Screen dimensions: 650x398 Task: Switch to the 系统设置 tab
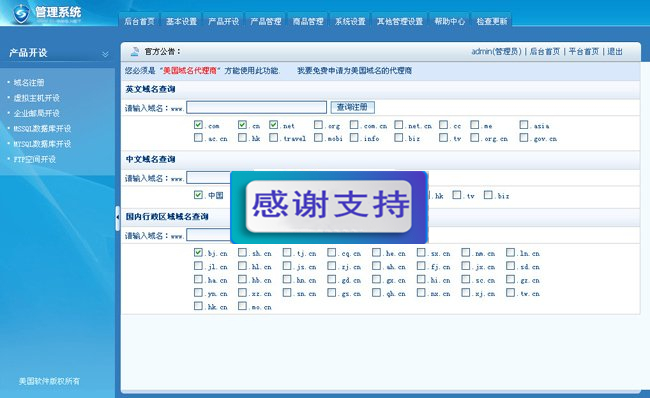pos(350,21)
